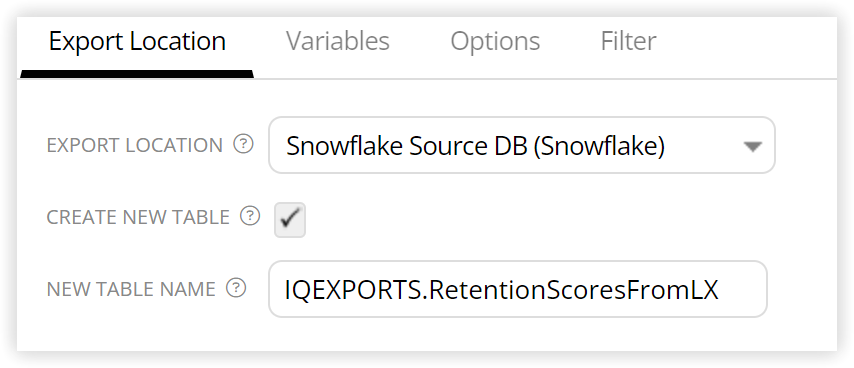854x368 pixels.
Task: Click help icon next to CREATE NEW TABLE
Action: [250, 216]
